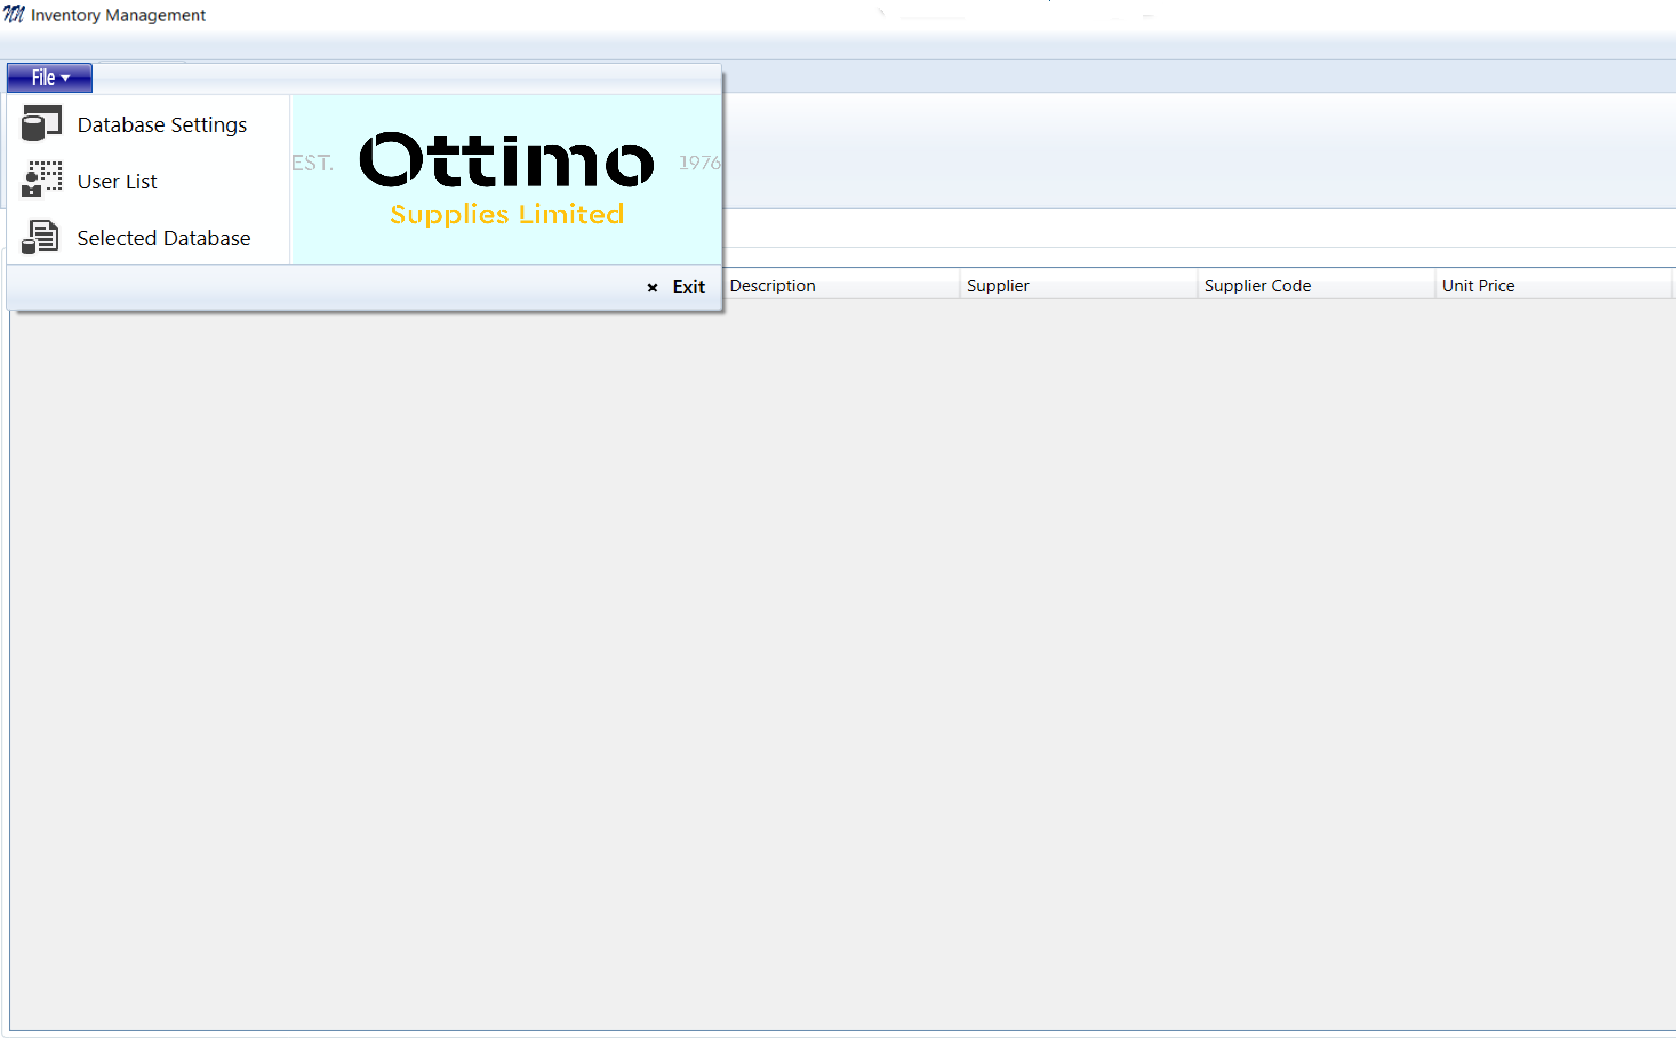Click the X icon next to Exit
The image size is (1676, 1038).
[x=652, y=287]
